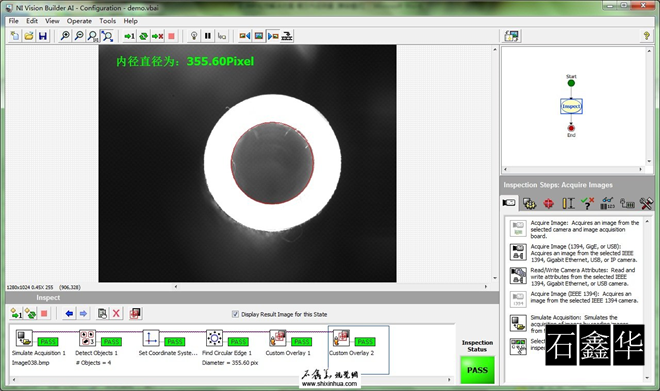Image resolution: width=660 pixels, height=391 pixels.
Task: Run state in loop in Inspect panel
Action: (x=30, y=314)
